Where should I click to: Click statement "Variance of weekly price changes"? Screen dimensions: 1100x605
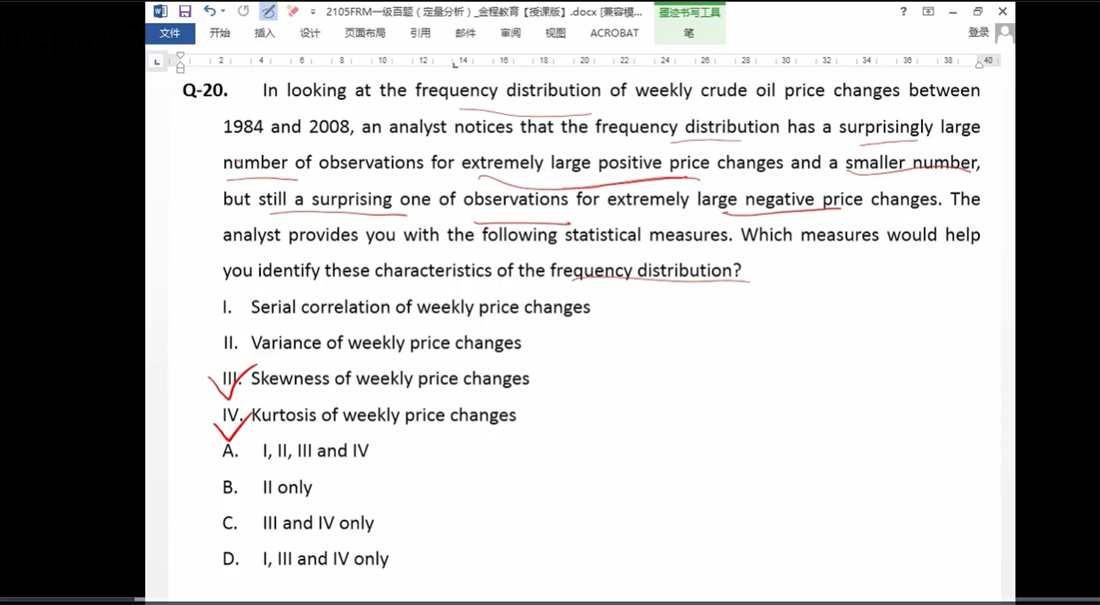point(386,343)
